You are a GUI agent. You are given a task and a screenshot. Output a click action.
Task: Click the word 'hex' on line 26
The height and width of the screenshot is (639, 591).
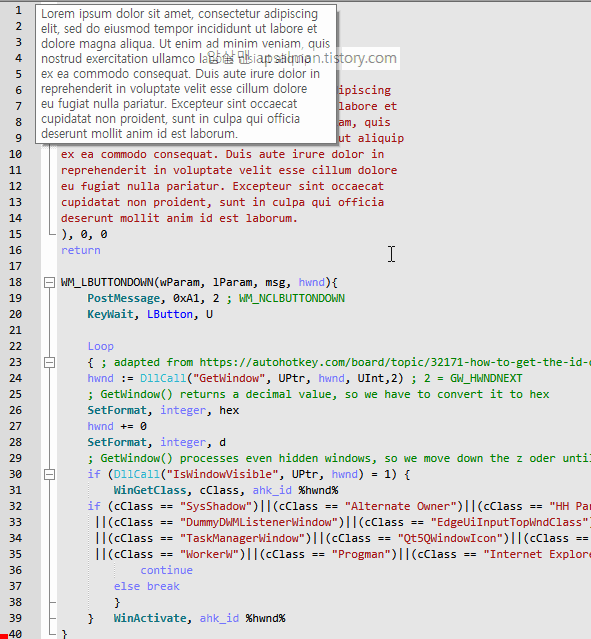pos(229,410)
